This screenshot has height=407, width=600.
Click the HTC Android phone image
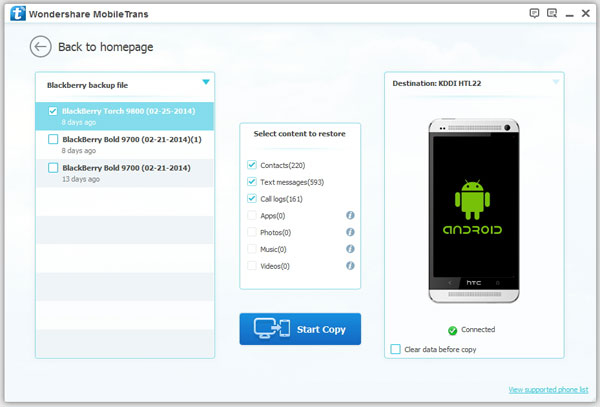click(474, 211)
